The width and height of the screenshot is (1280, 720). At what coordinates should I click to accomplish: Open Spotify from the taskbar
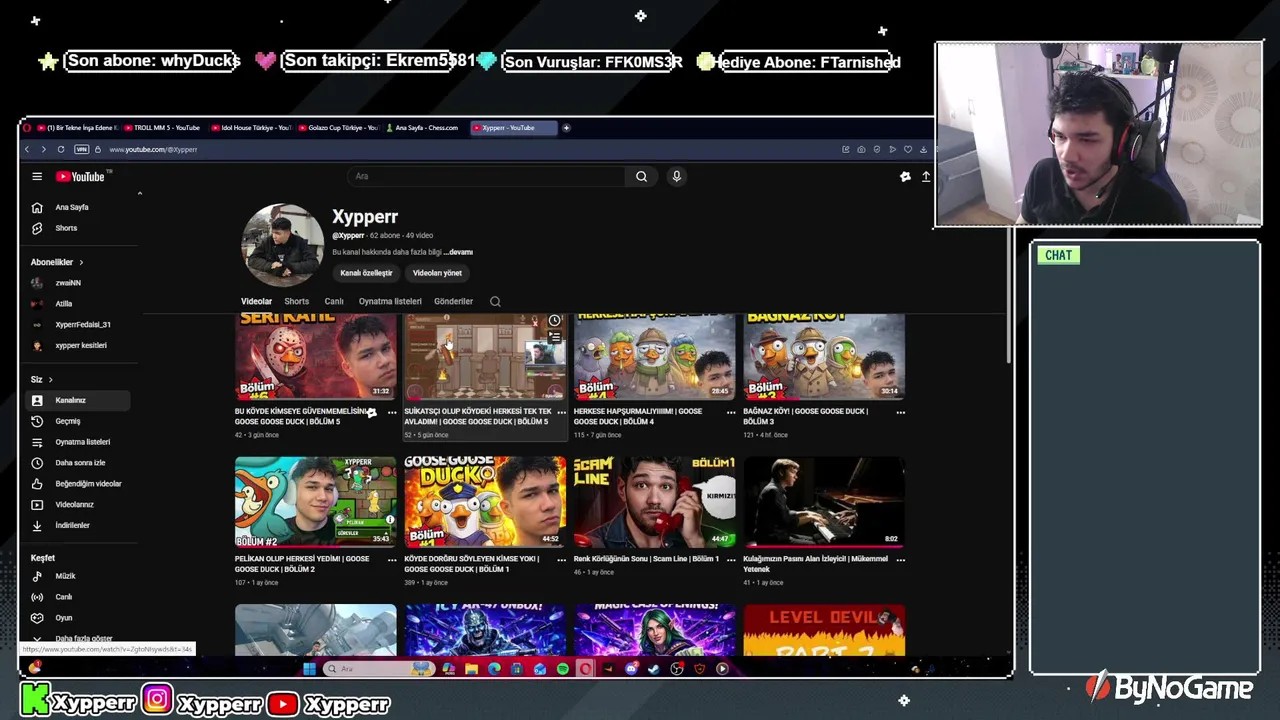(x=563, y=669)
